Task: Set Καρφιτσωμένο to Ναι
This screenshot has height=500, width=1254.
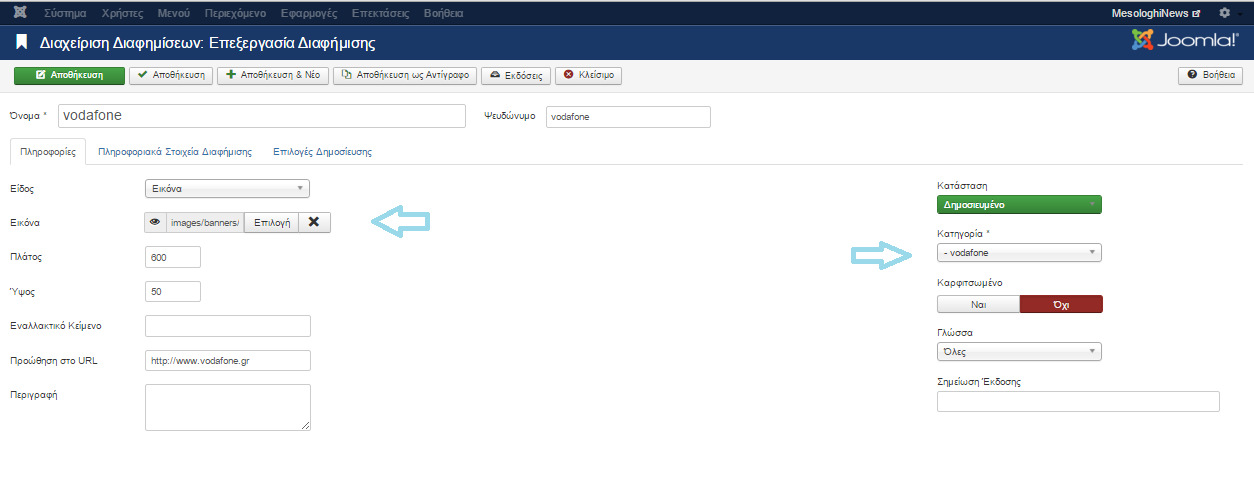Action: [x=978, y=304]
